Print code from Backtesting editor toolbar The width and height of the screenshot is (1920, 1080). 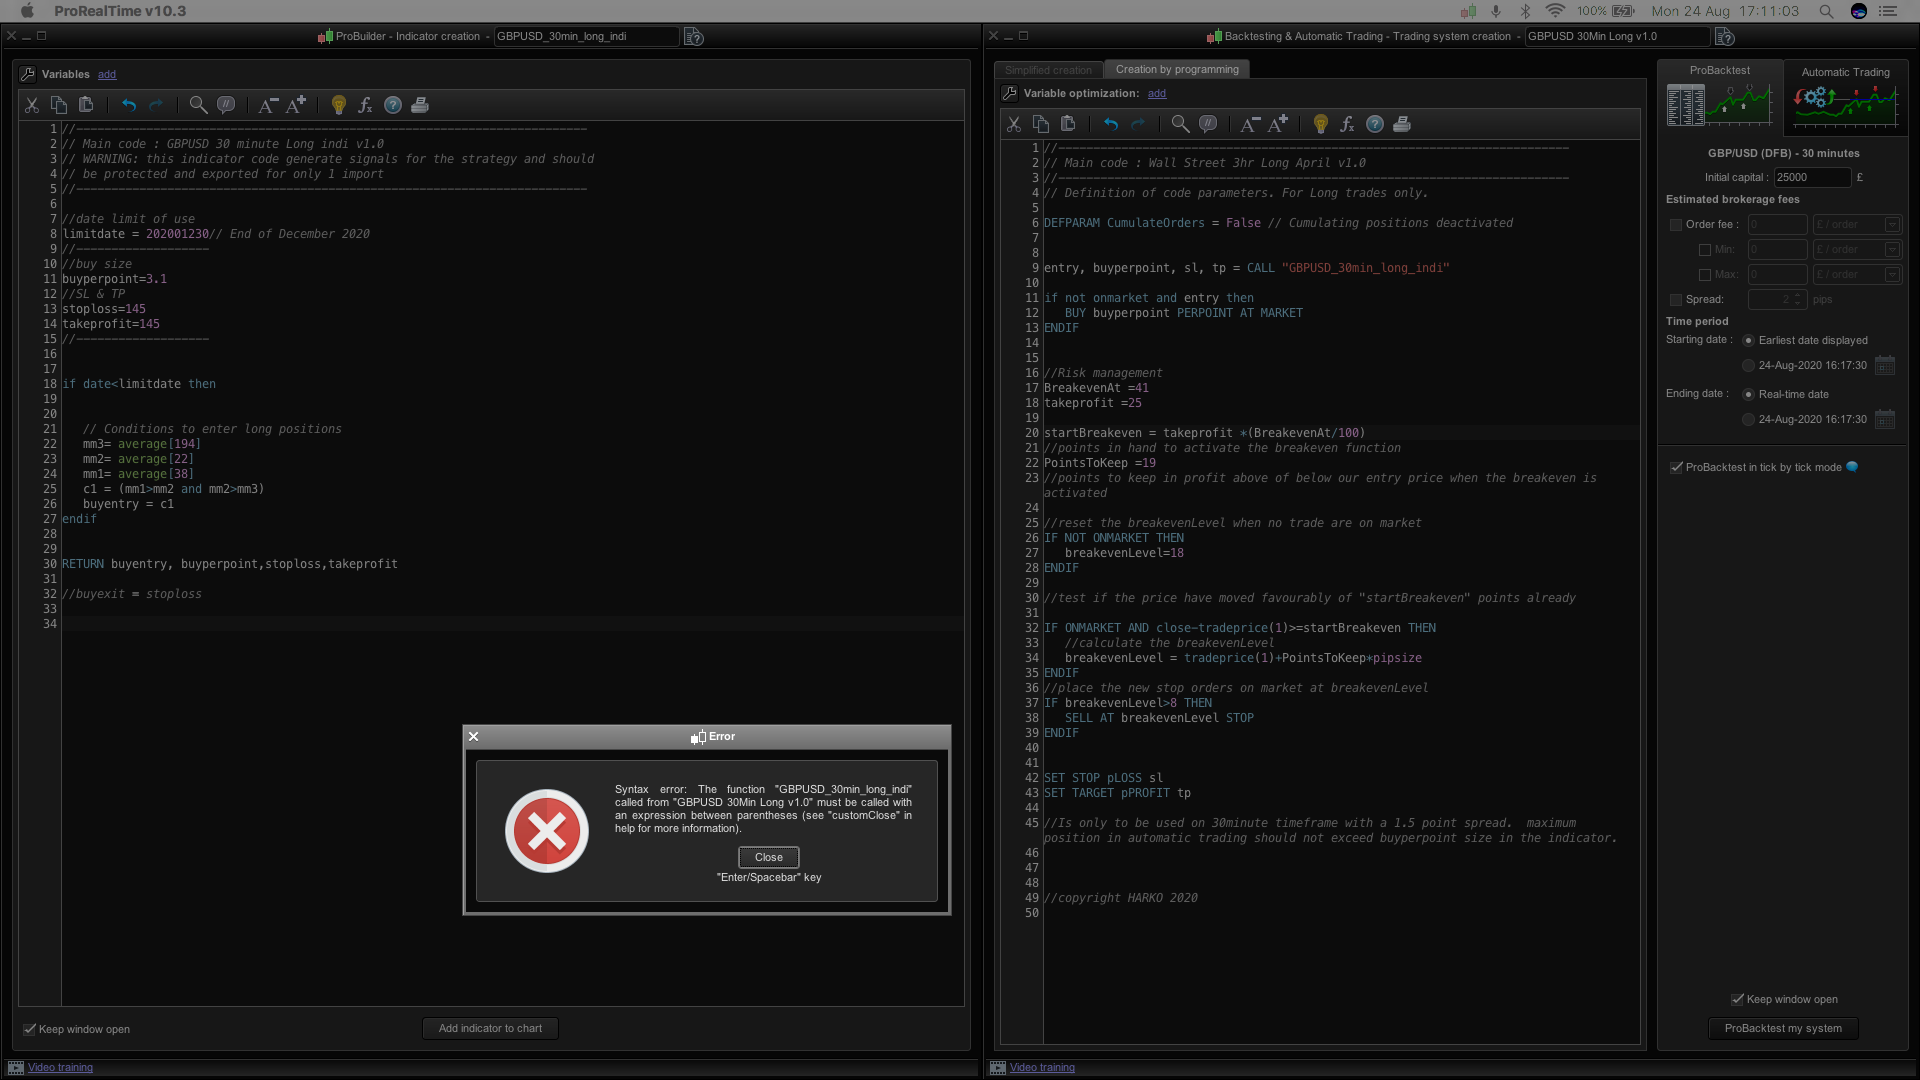point(1402,124)
